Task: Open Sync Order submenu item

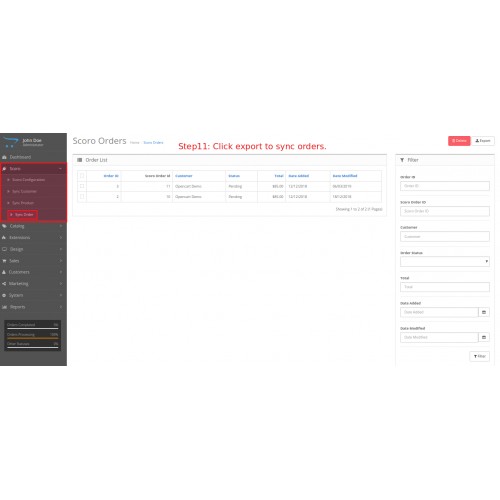Action: tap(23, 215)
